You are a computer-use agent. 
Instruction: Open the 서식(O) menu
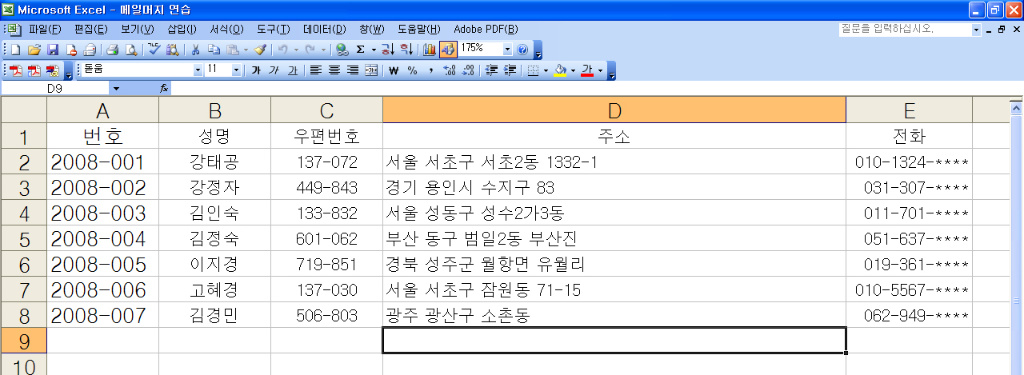click(x=226, y=29)
